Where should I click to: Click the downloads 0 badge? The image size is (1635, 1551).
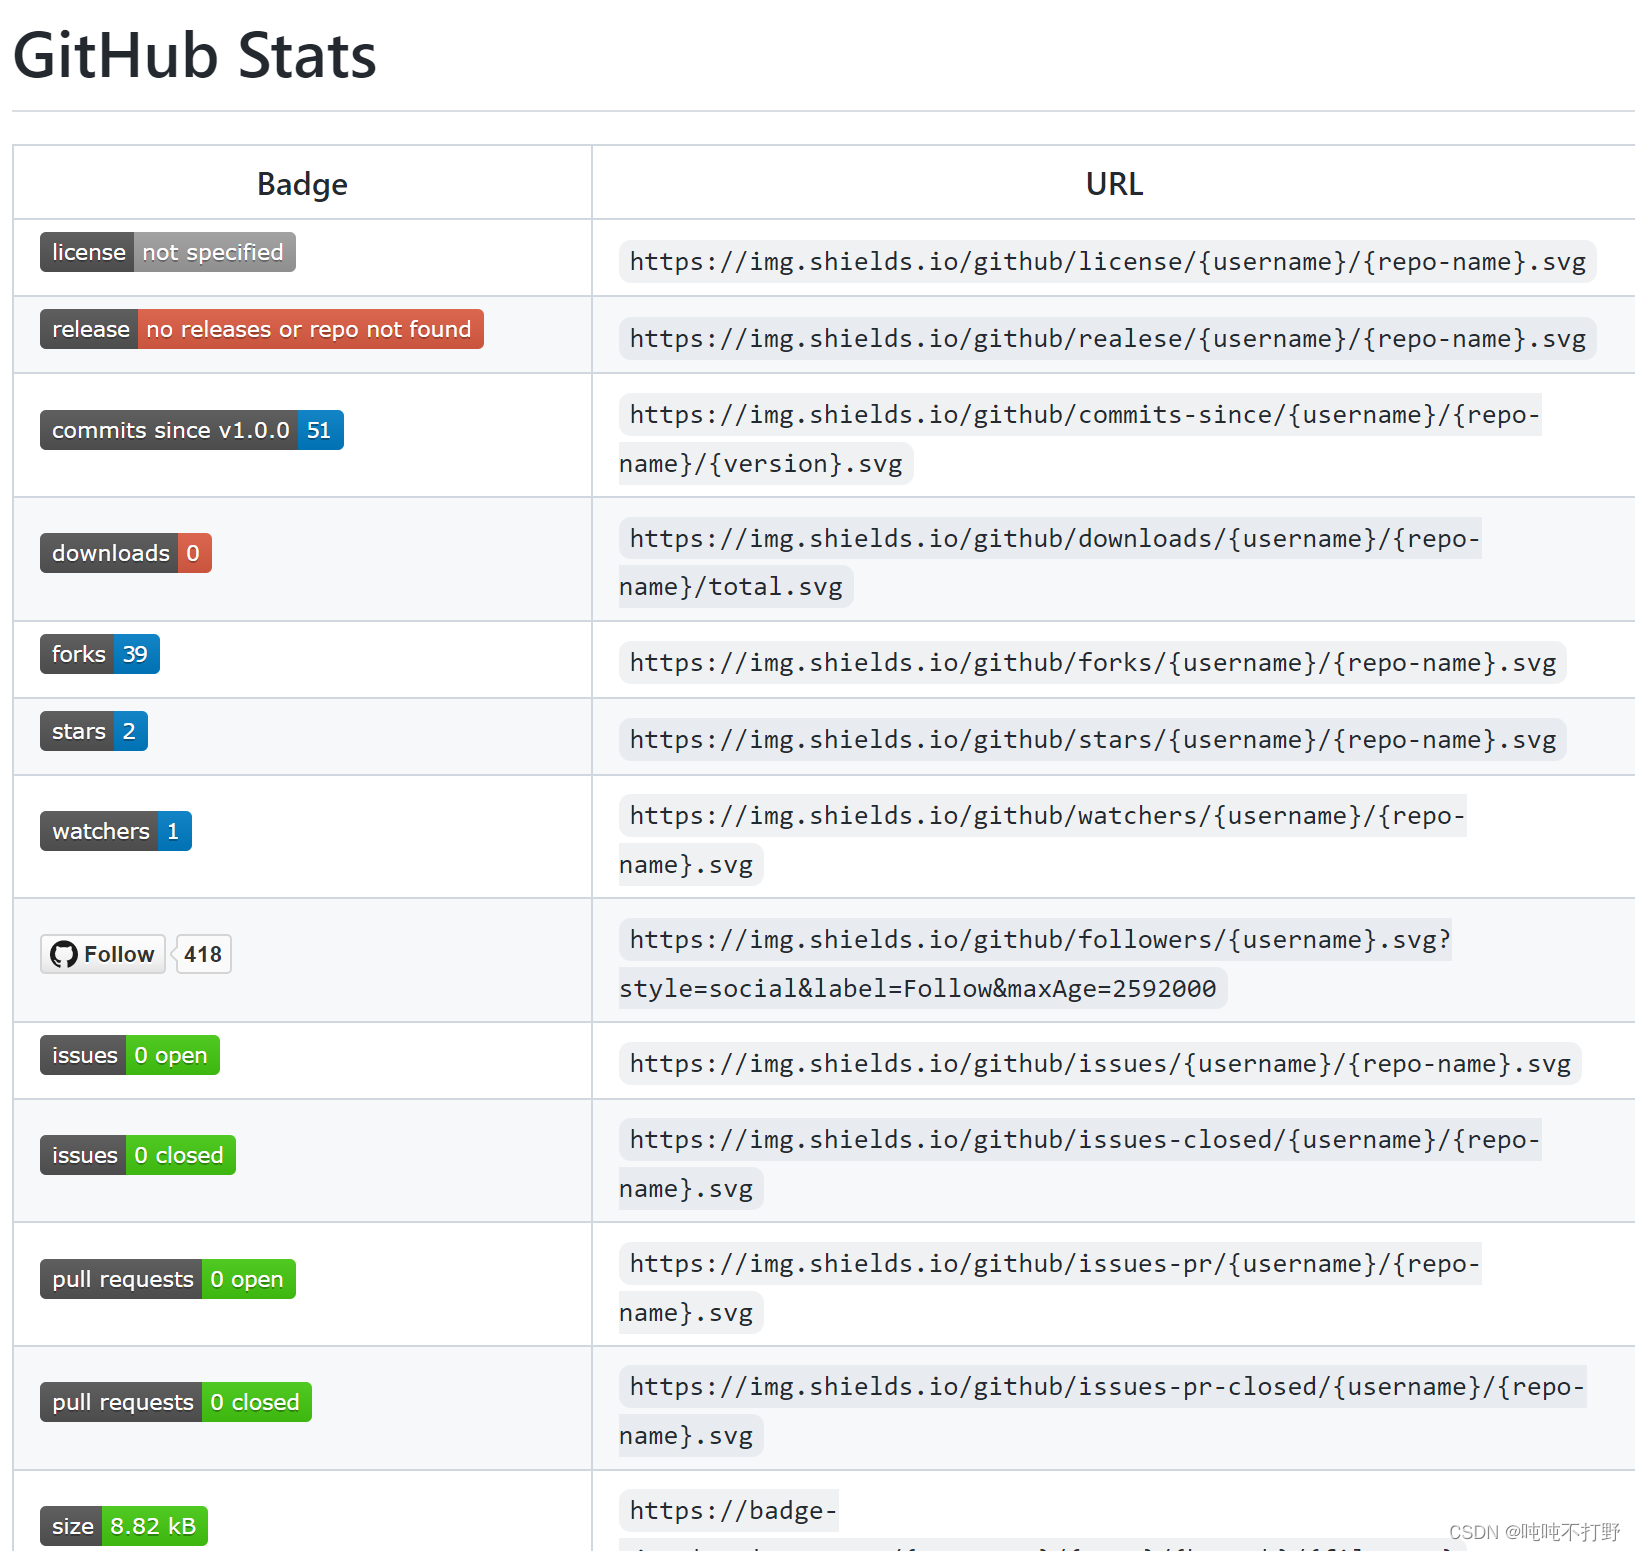[x=126, y=553]
